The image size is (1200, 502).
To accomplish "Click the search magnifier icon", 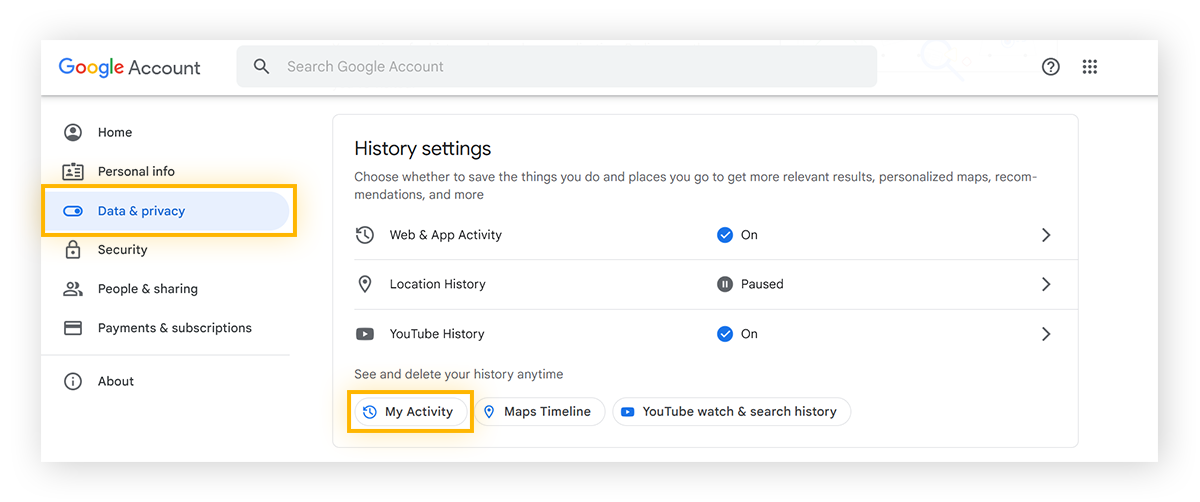I will tap(262, 67).
